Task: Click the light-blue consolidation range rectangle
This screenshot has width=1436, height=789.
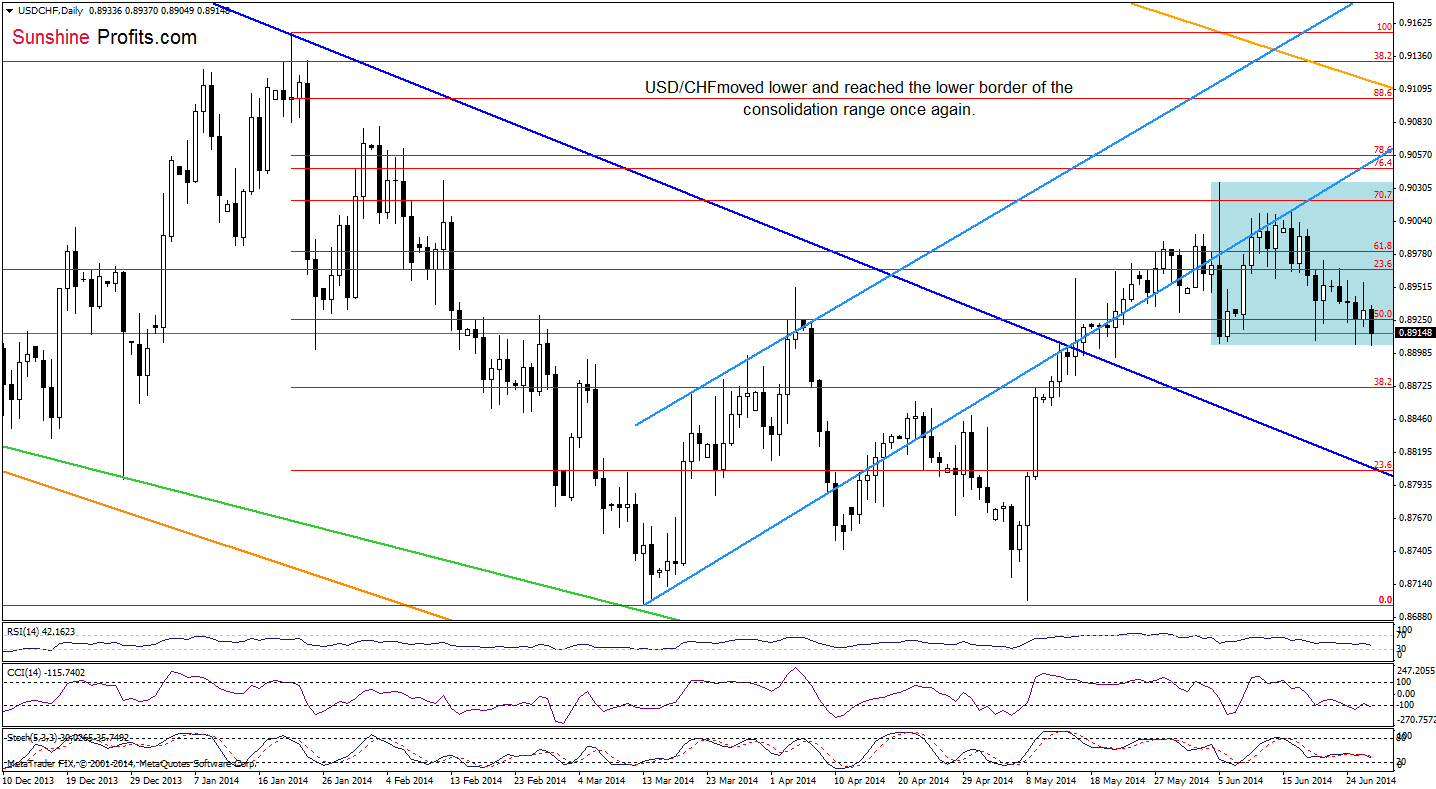Action: pyautogui.click(x=1301, y=263)
